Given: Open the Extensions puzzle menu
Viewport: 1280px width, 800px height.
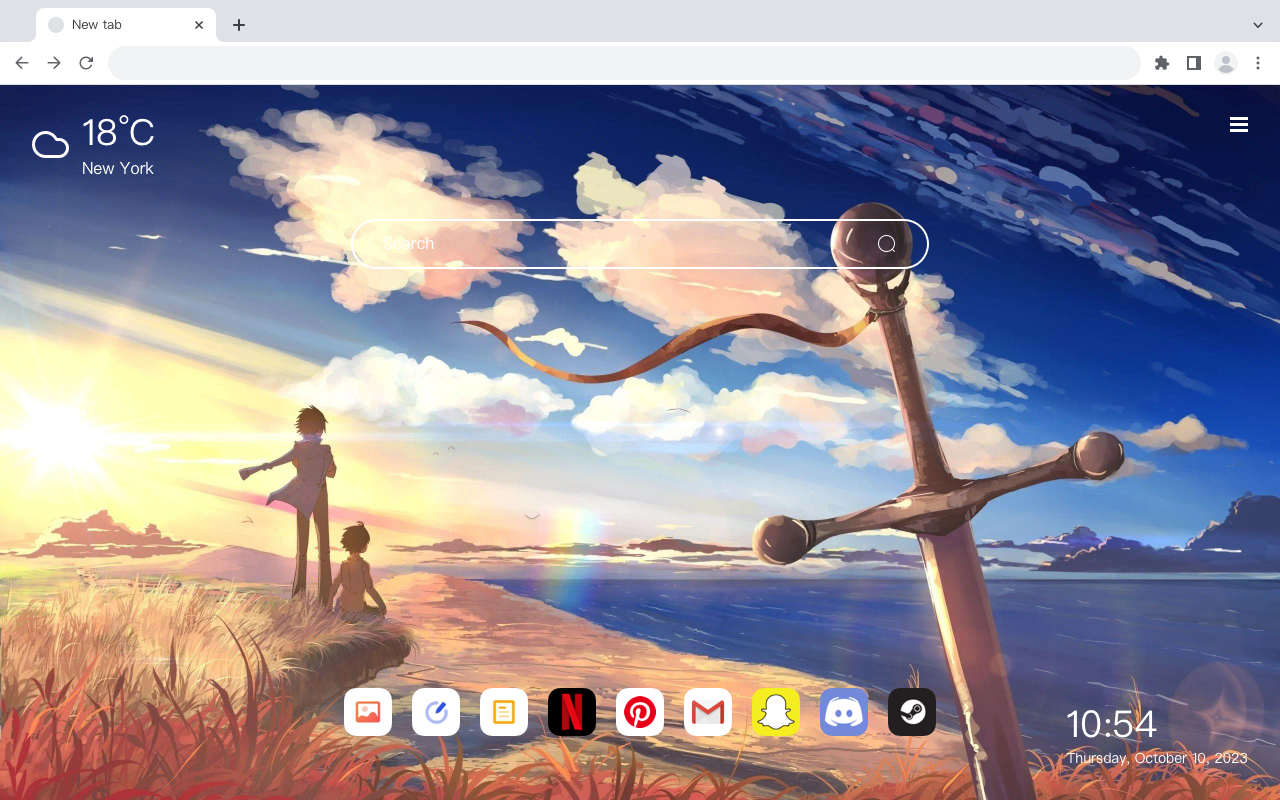Looking at the screenshot, I should (1161, 63).
